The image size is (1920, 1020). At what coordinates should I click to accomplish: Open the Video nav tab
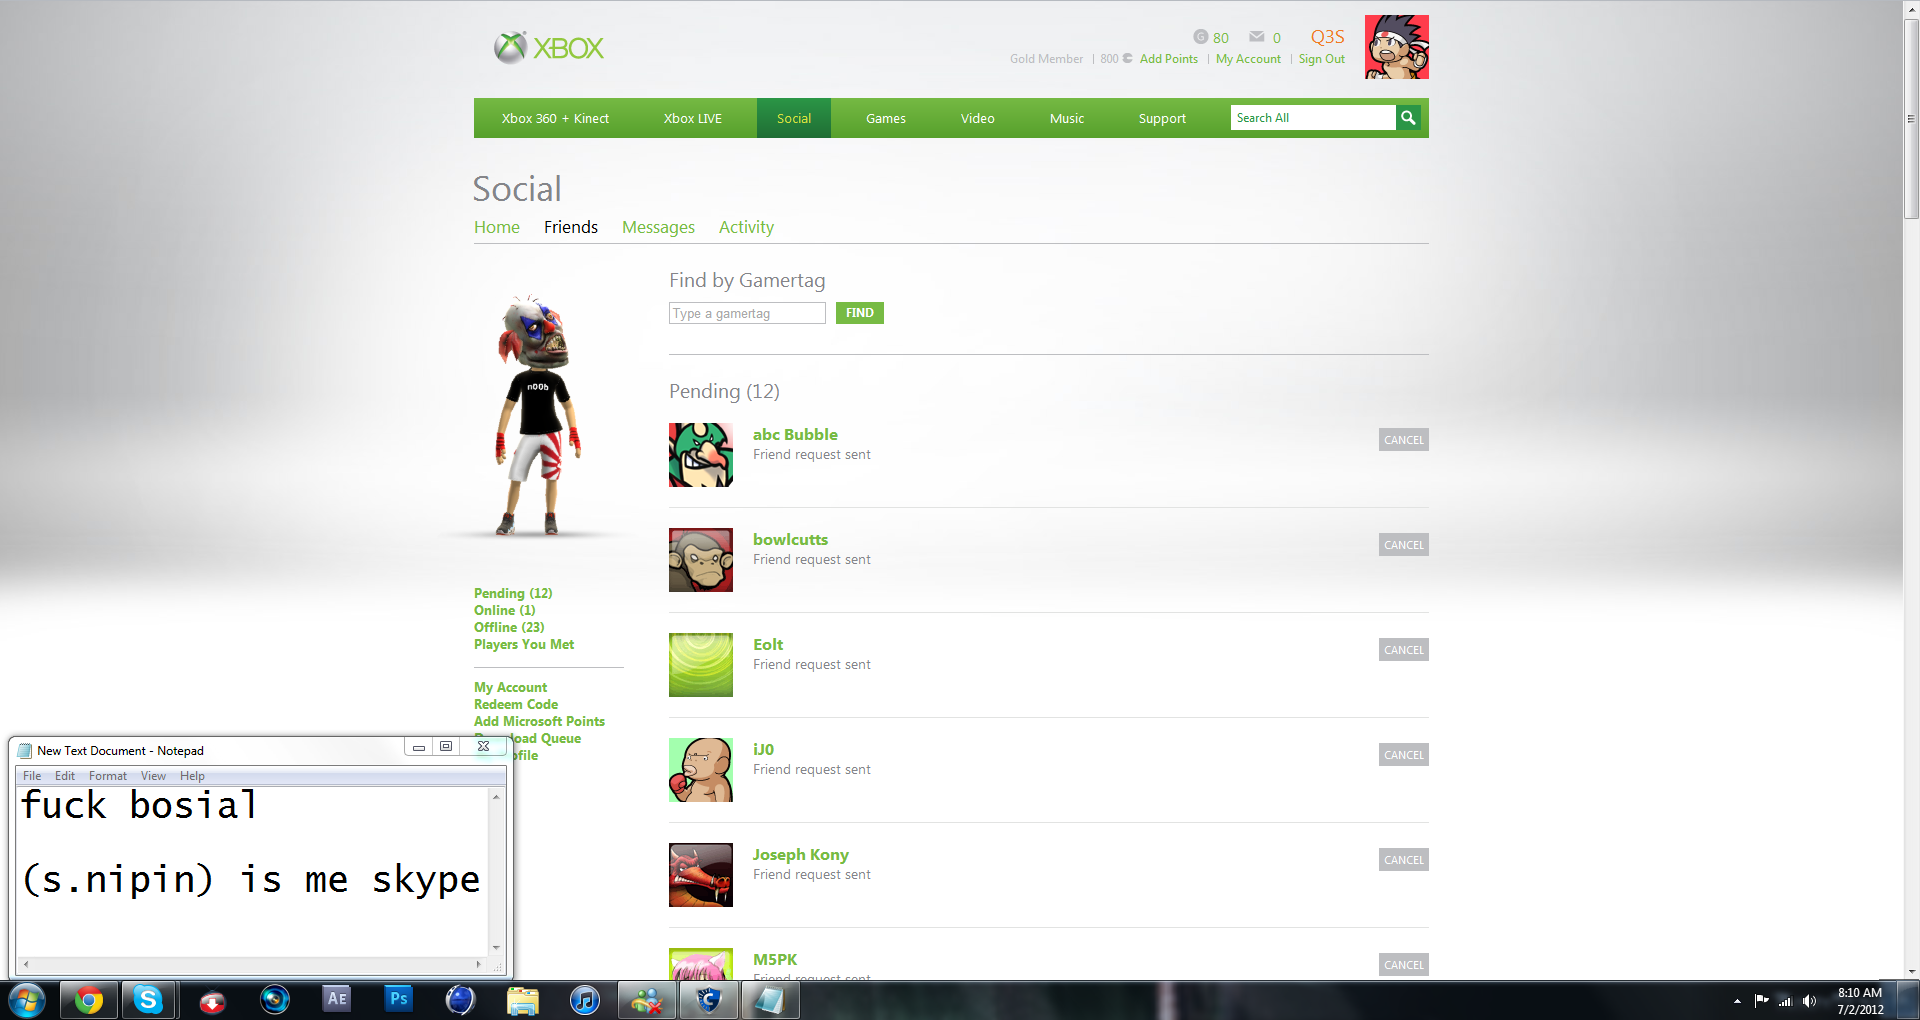coord(977,118)
